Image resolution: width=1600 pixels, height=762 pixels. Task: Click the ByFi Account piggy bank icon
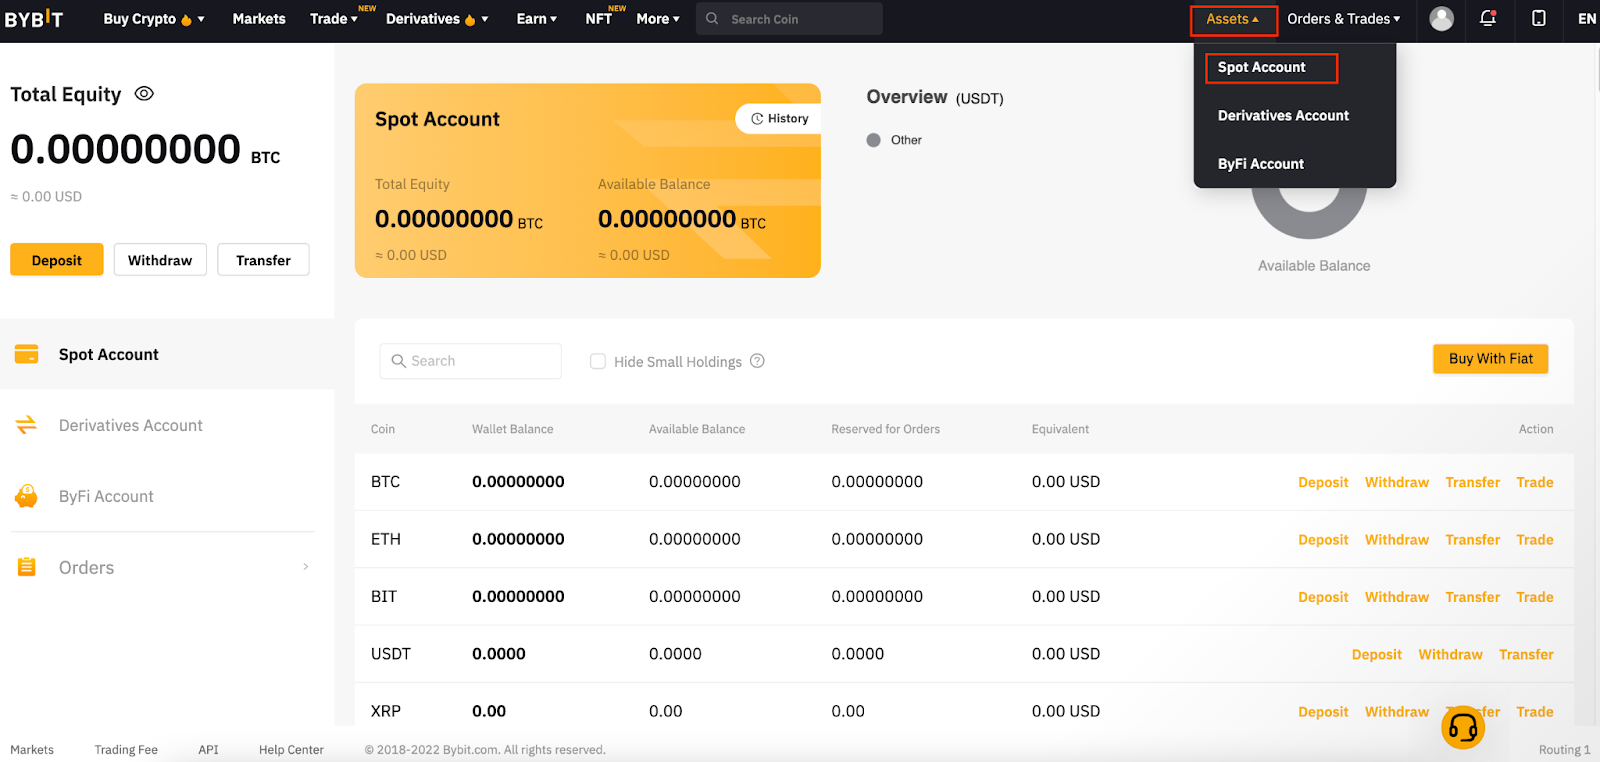pos(27,496)
